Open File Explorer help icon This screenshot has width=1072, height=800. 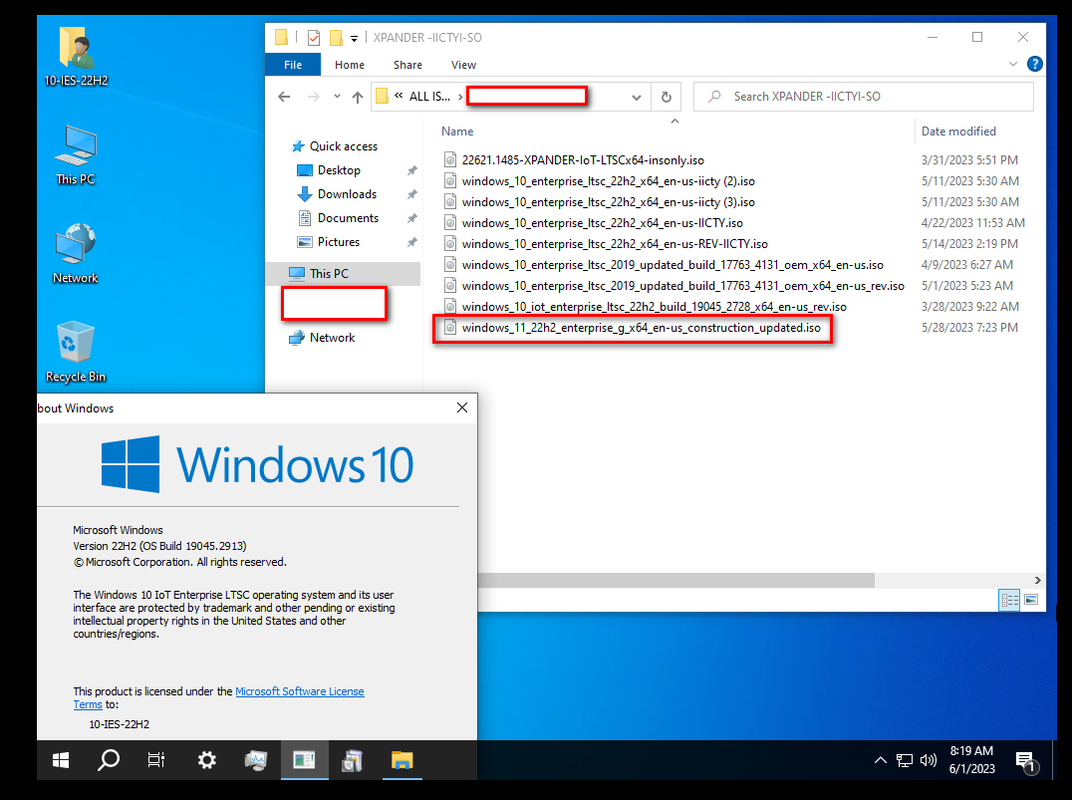coord(1035,64)
